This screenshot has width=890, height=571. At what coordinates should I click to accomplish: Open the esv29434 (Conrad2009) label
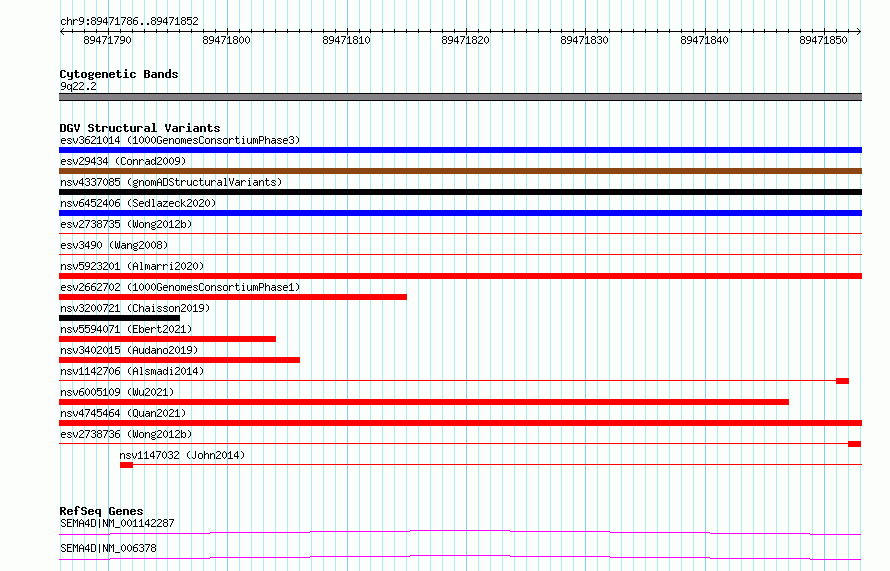click(x=123, y=161)
